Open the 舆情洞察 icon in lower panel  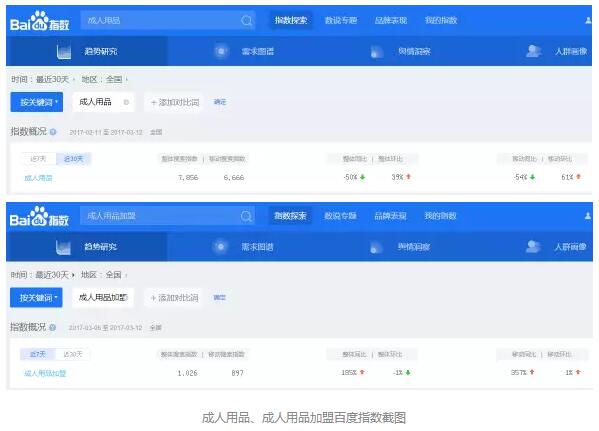pos(377,247)
